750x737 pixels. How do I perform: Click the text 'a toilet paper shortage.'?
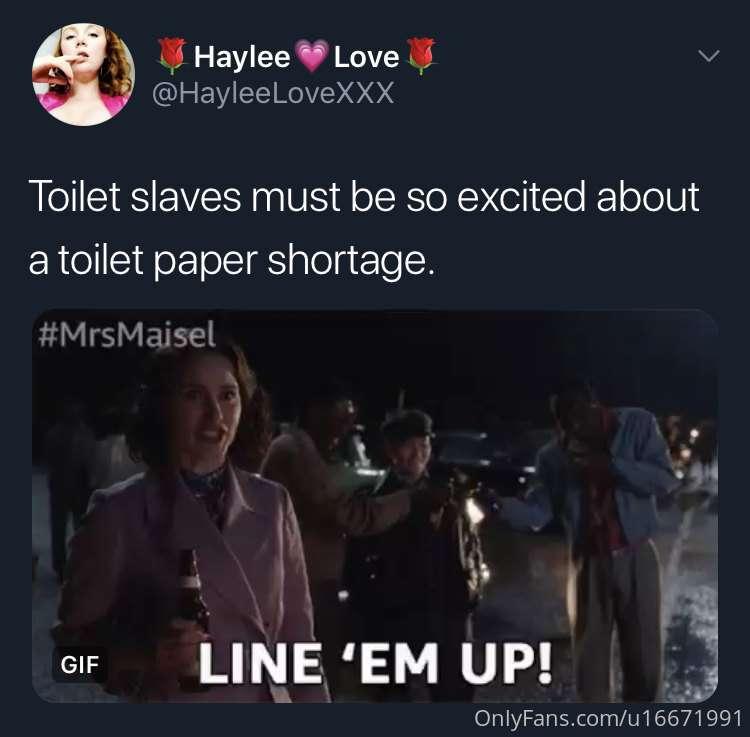[x=232, y=261]
